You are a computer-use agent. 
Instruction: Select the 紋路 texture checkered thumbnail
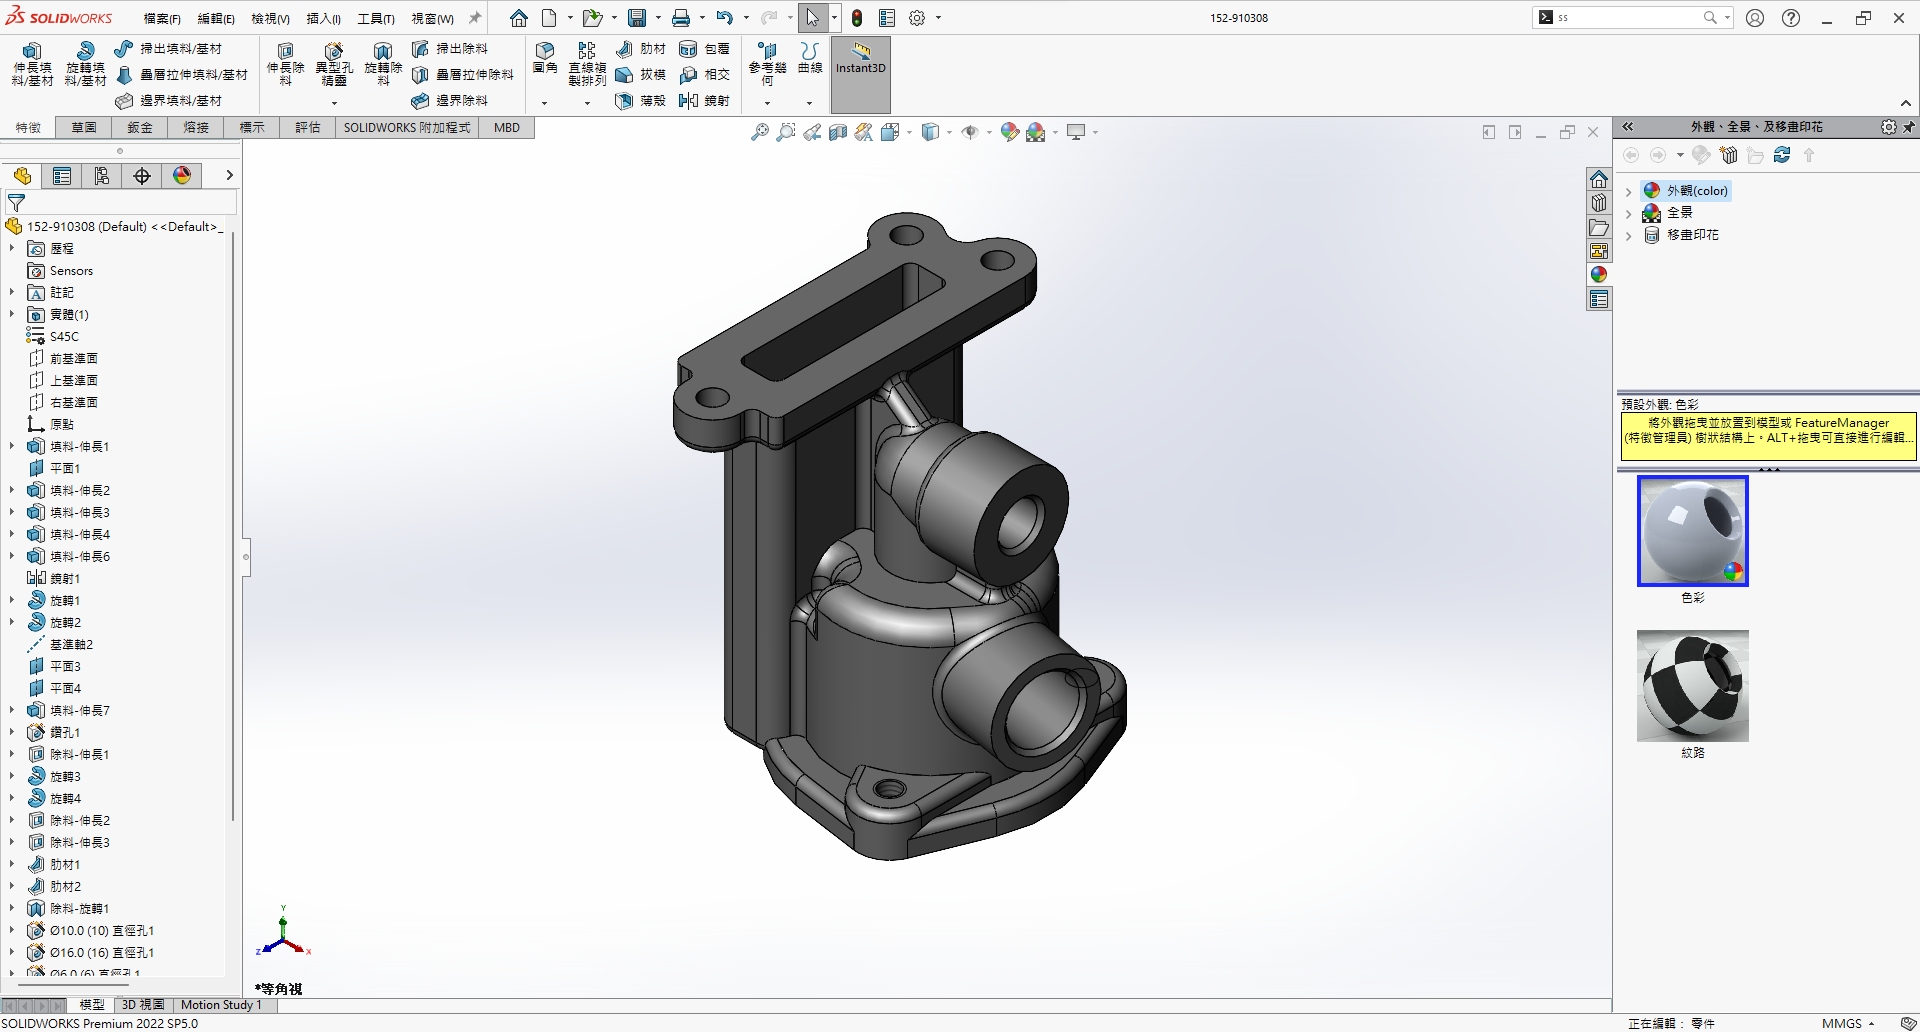click(x=1693, y=686)
